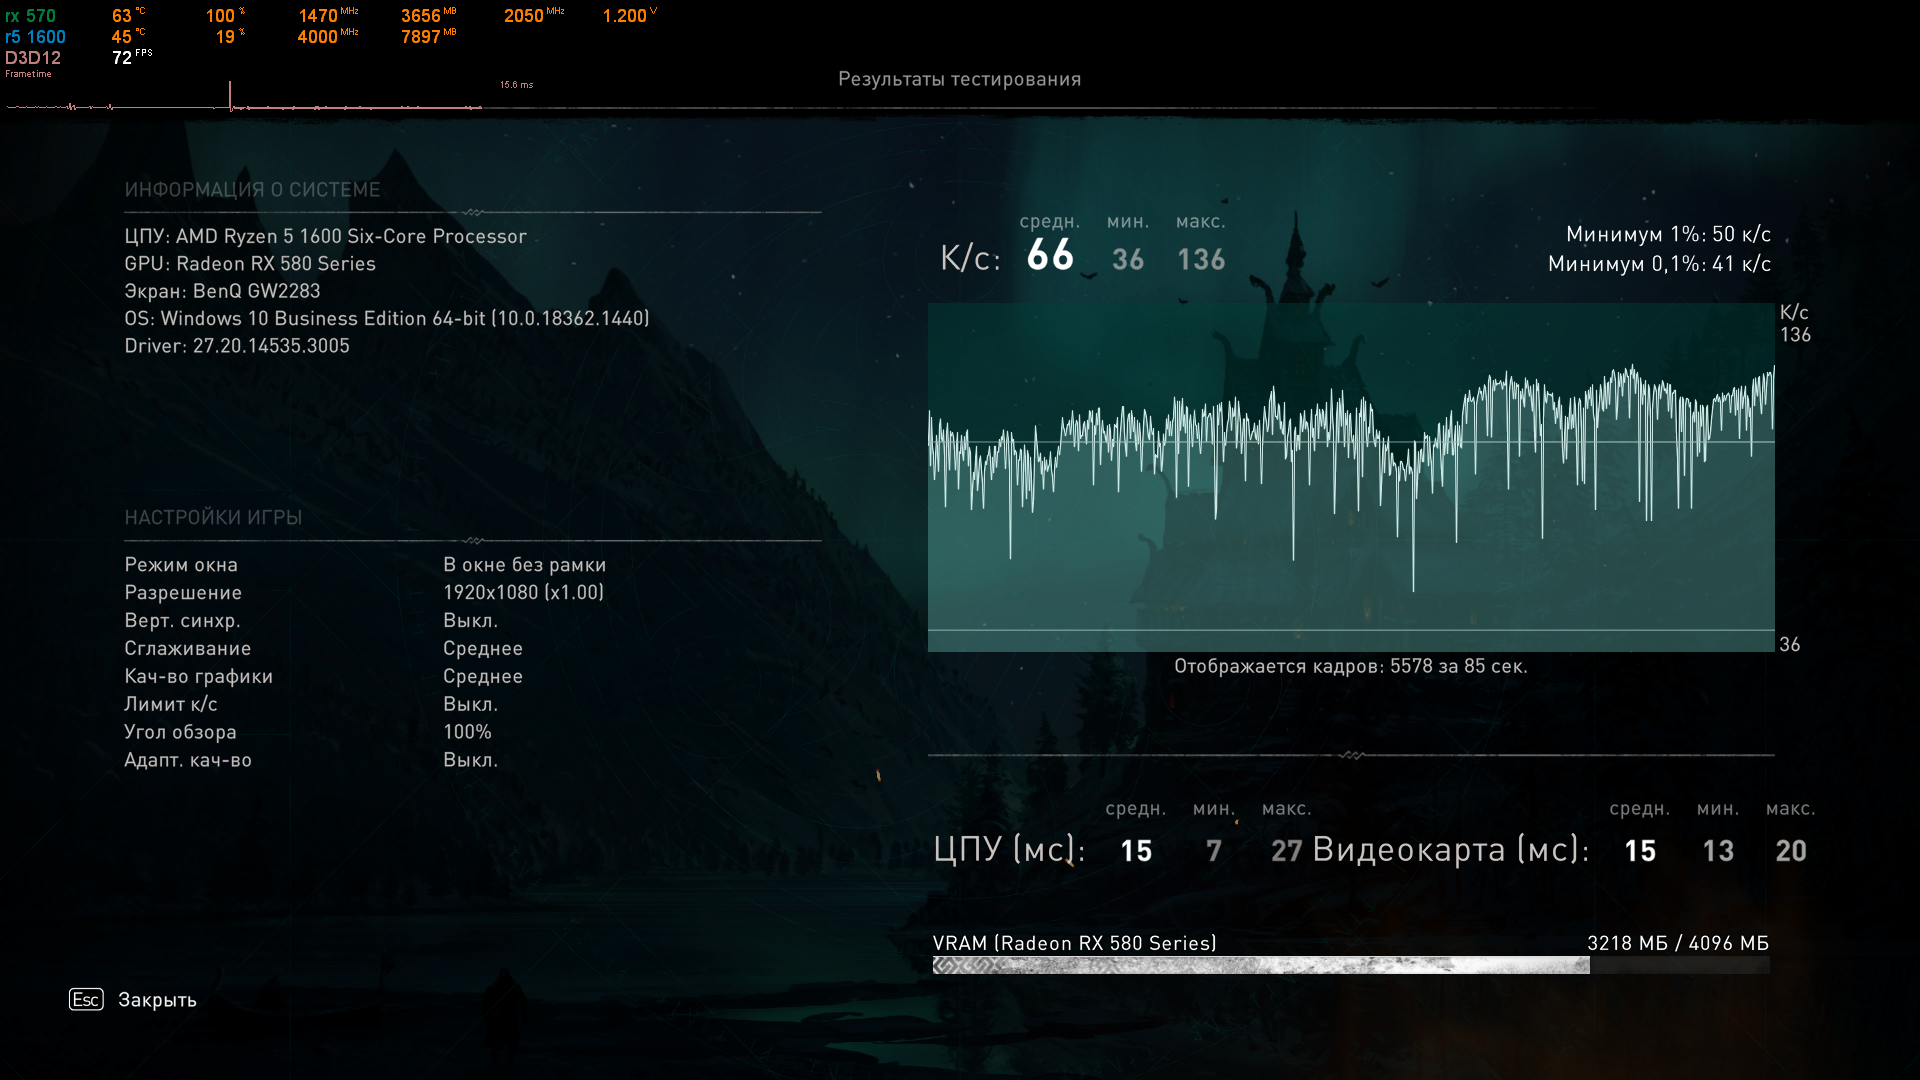
Task: Click the VRAM usage progress bar
Action: pyautogui.click(x=1350, y=965)
